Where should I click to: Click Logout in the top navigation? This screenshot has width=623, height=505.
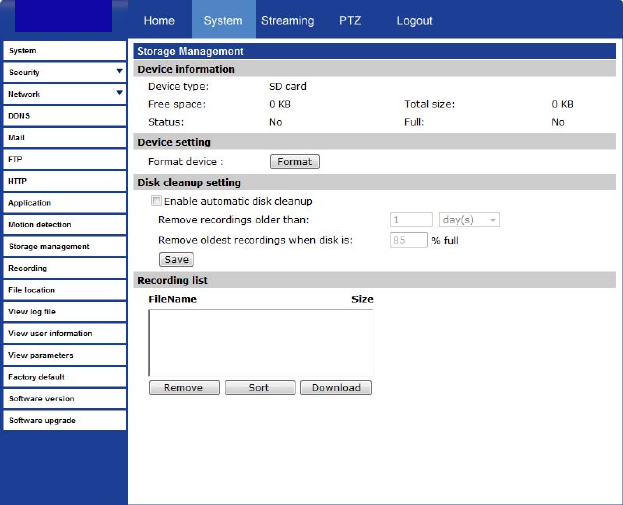click(x=414, y=21)
